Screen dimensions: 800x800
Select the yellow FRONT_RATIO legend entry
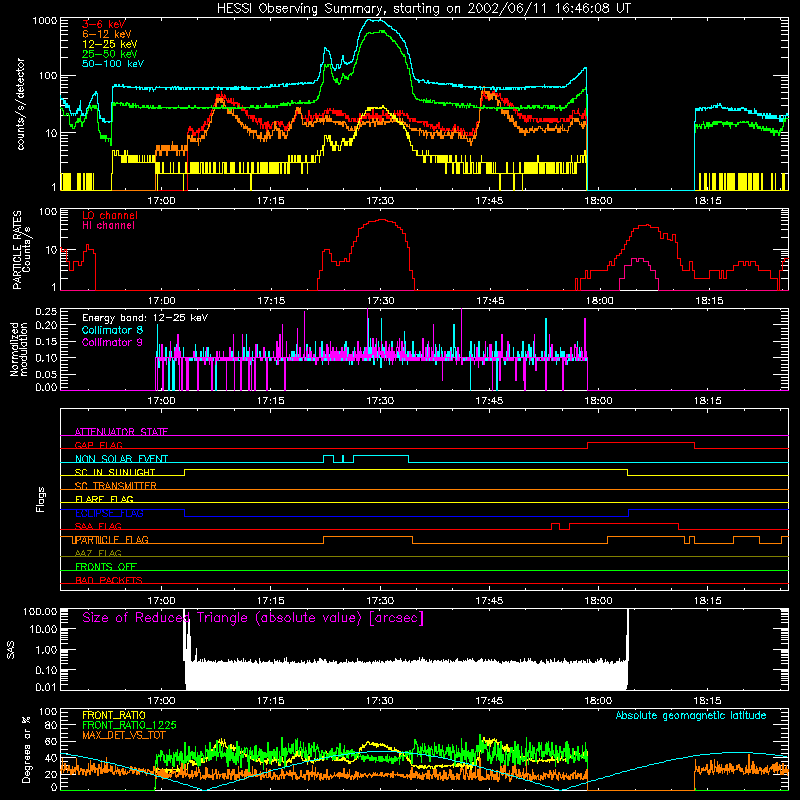(x=114, y=716)
